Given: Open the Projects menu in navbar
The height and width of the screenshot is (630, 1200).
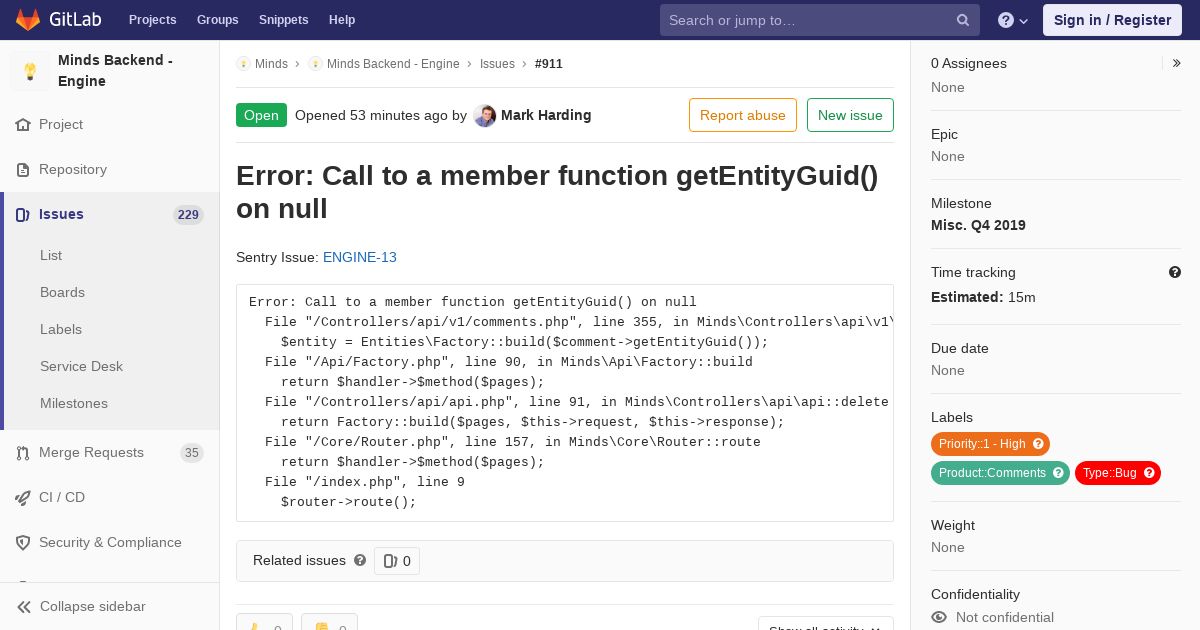Looking at the screenshot, I should click(x=152, y=20).
